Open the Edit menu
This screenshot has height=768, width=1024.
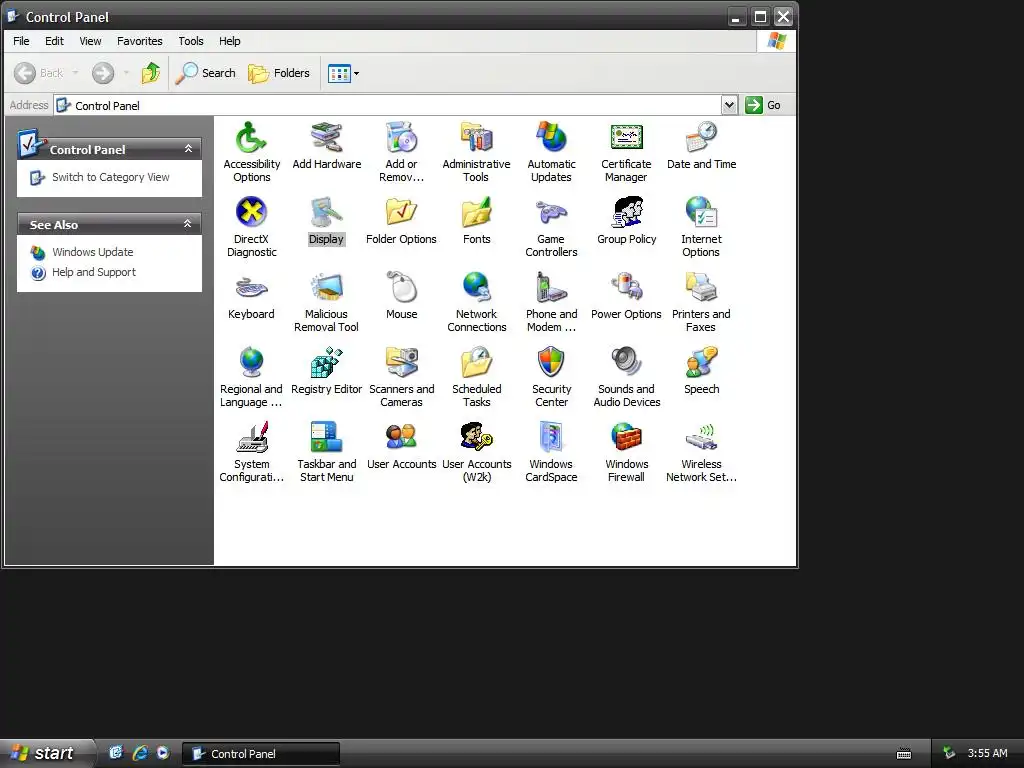tap(54, 41)
